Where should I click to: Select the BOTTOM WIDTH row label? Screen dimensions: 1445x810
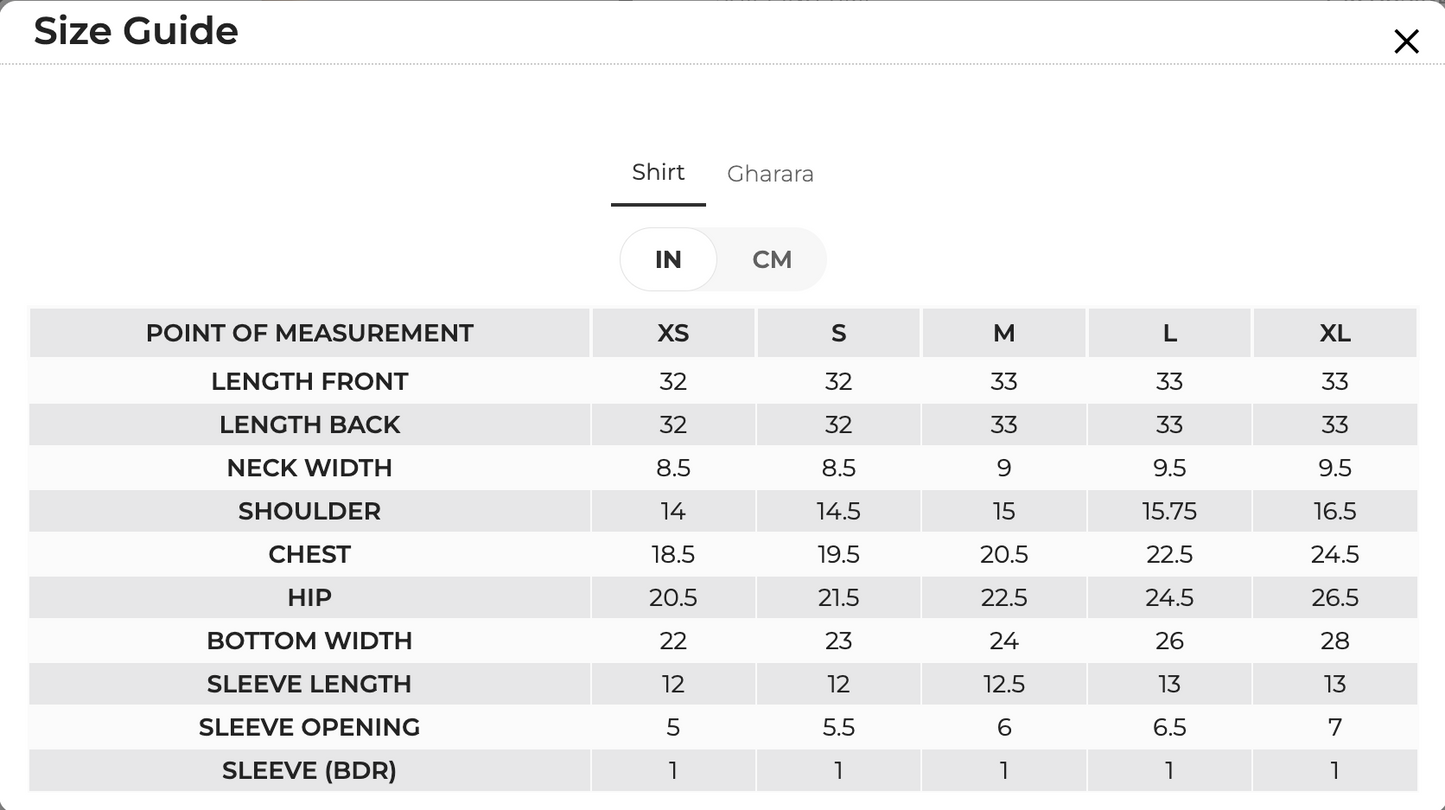(x=310, y=641)
